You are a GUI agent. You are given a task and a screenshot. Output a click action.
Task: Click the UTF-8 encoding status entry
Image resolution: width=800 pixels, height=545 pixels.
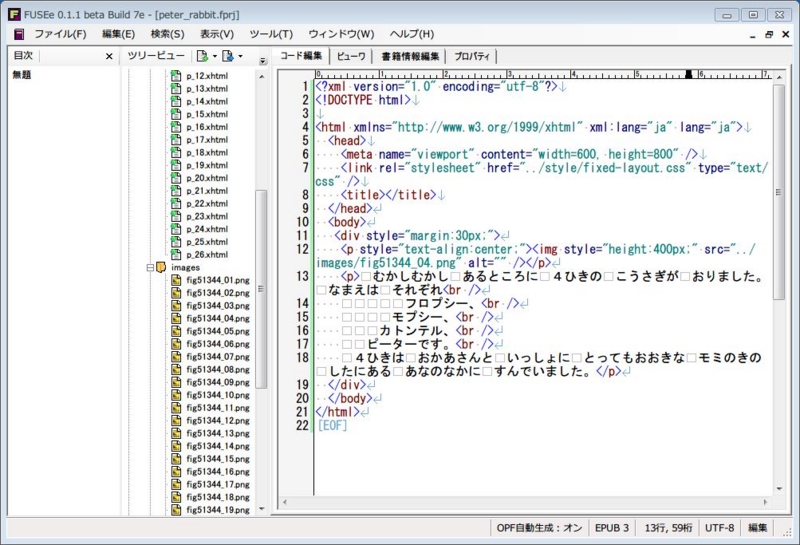pyautogui.click(x=719, y=528)
